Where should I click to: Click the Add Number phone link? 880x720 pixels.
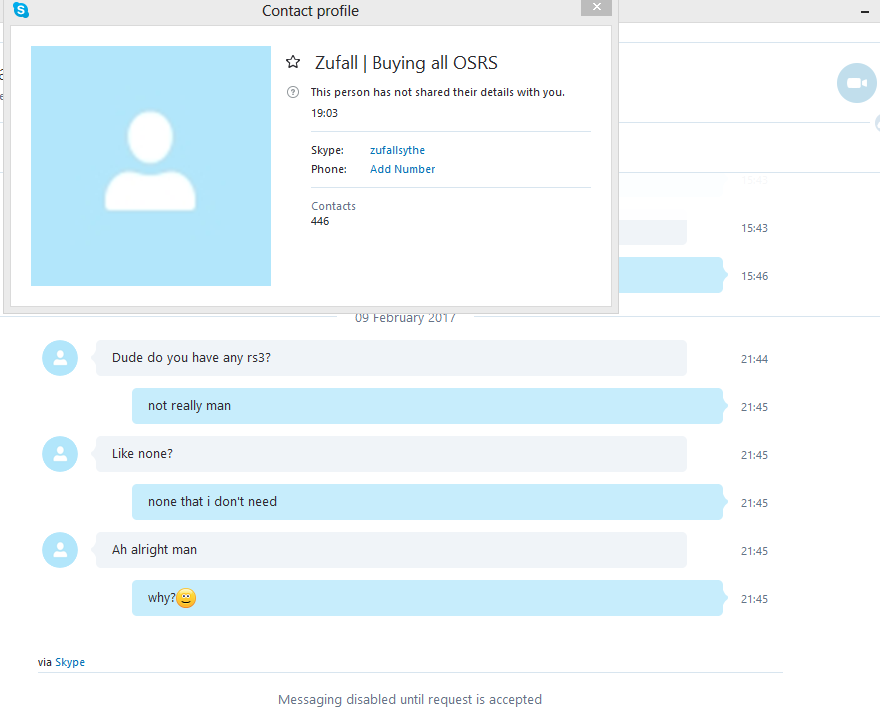402,169
